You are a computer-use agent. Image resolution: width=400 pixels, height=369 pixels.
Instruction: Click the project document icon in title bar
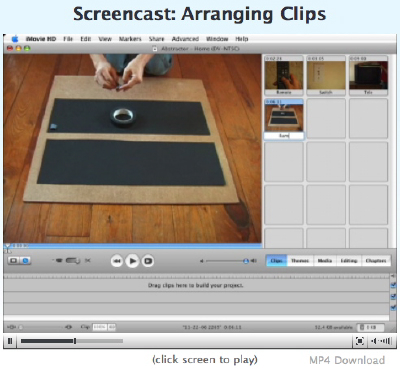155,49
